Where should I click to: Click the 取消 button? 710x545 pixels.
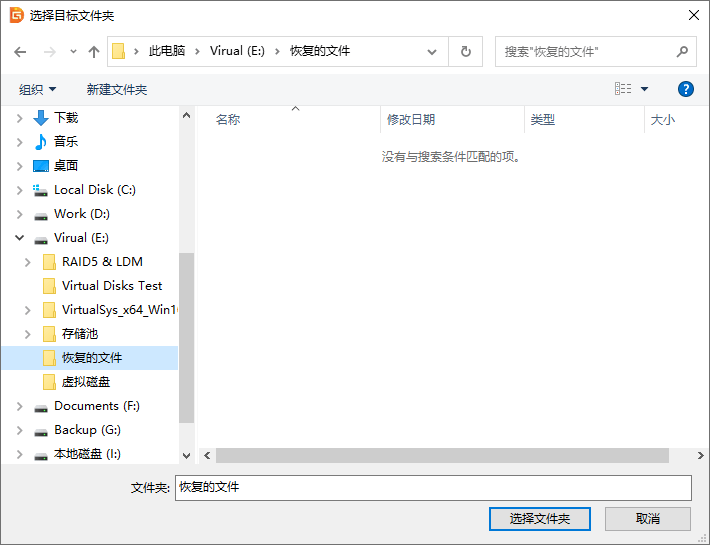click(x=647, y=519)
